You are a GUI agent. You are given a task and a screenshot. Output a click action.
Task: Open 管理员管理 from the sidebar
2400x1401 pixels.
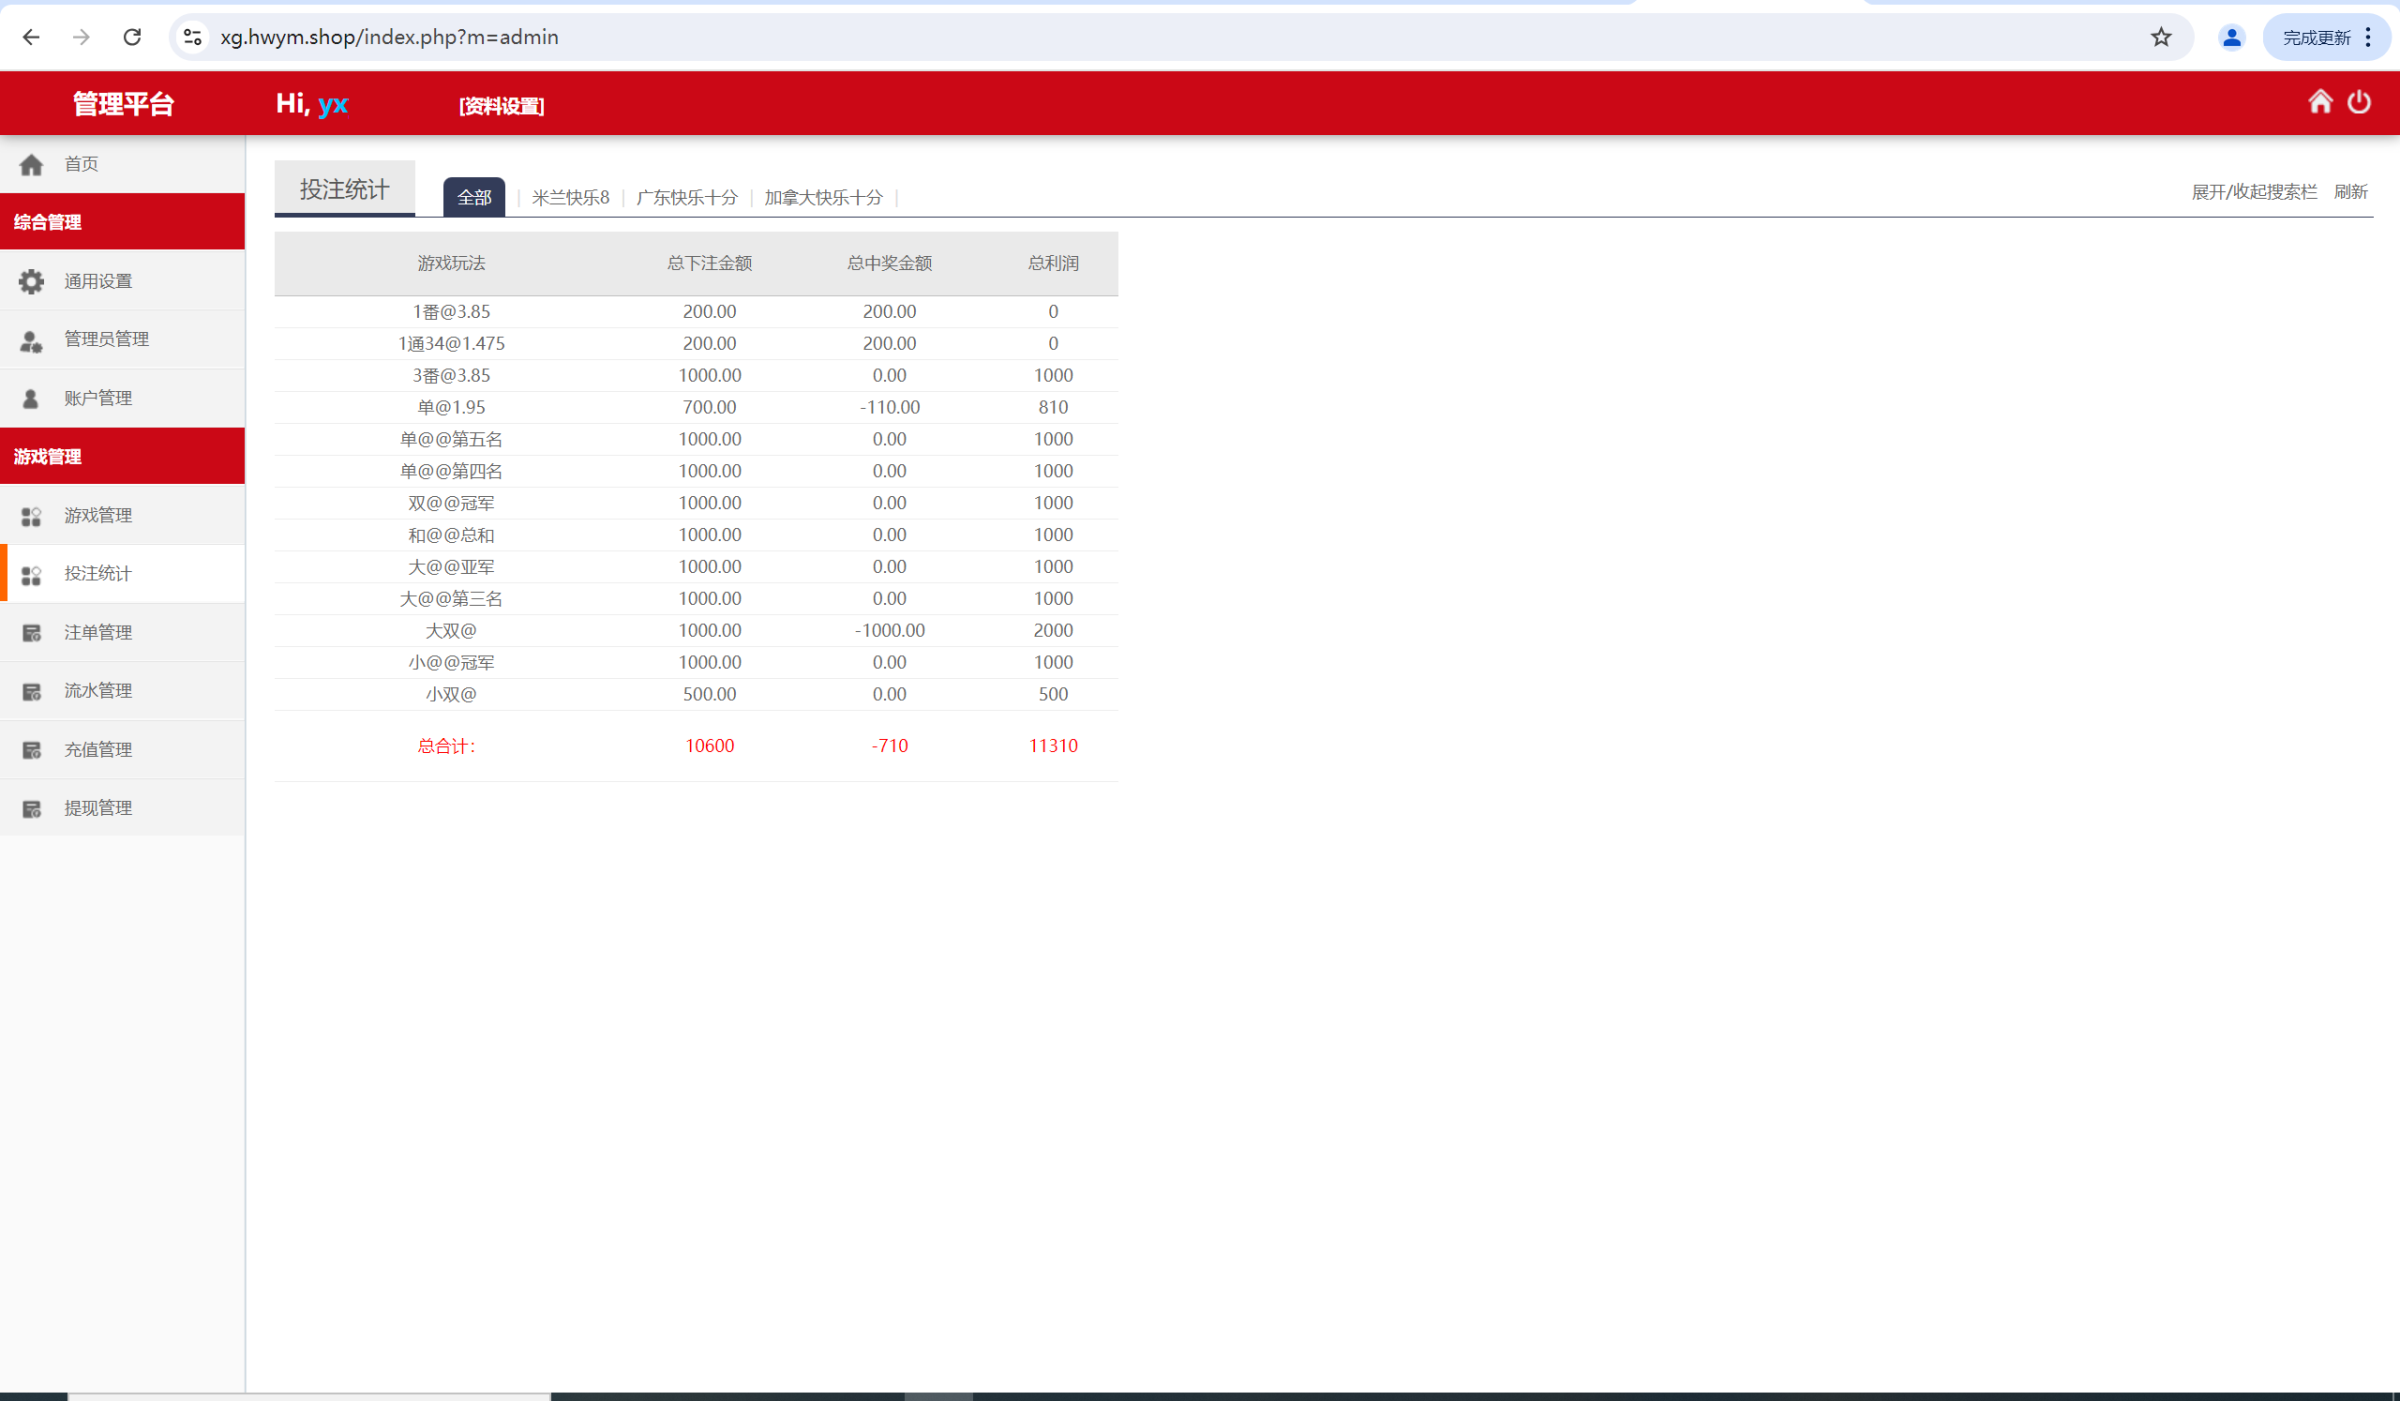tap(106, 339)
